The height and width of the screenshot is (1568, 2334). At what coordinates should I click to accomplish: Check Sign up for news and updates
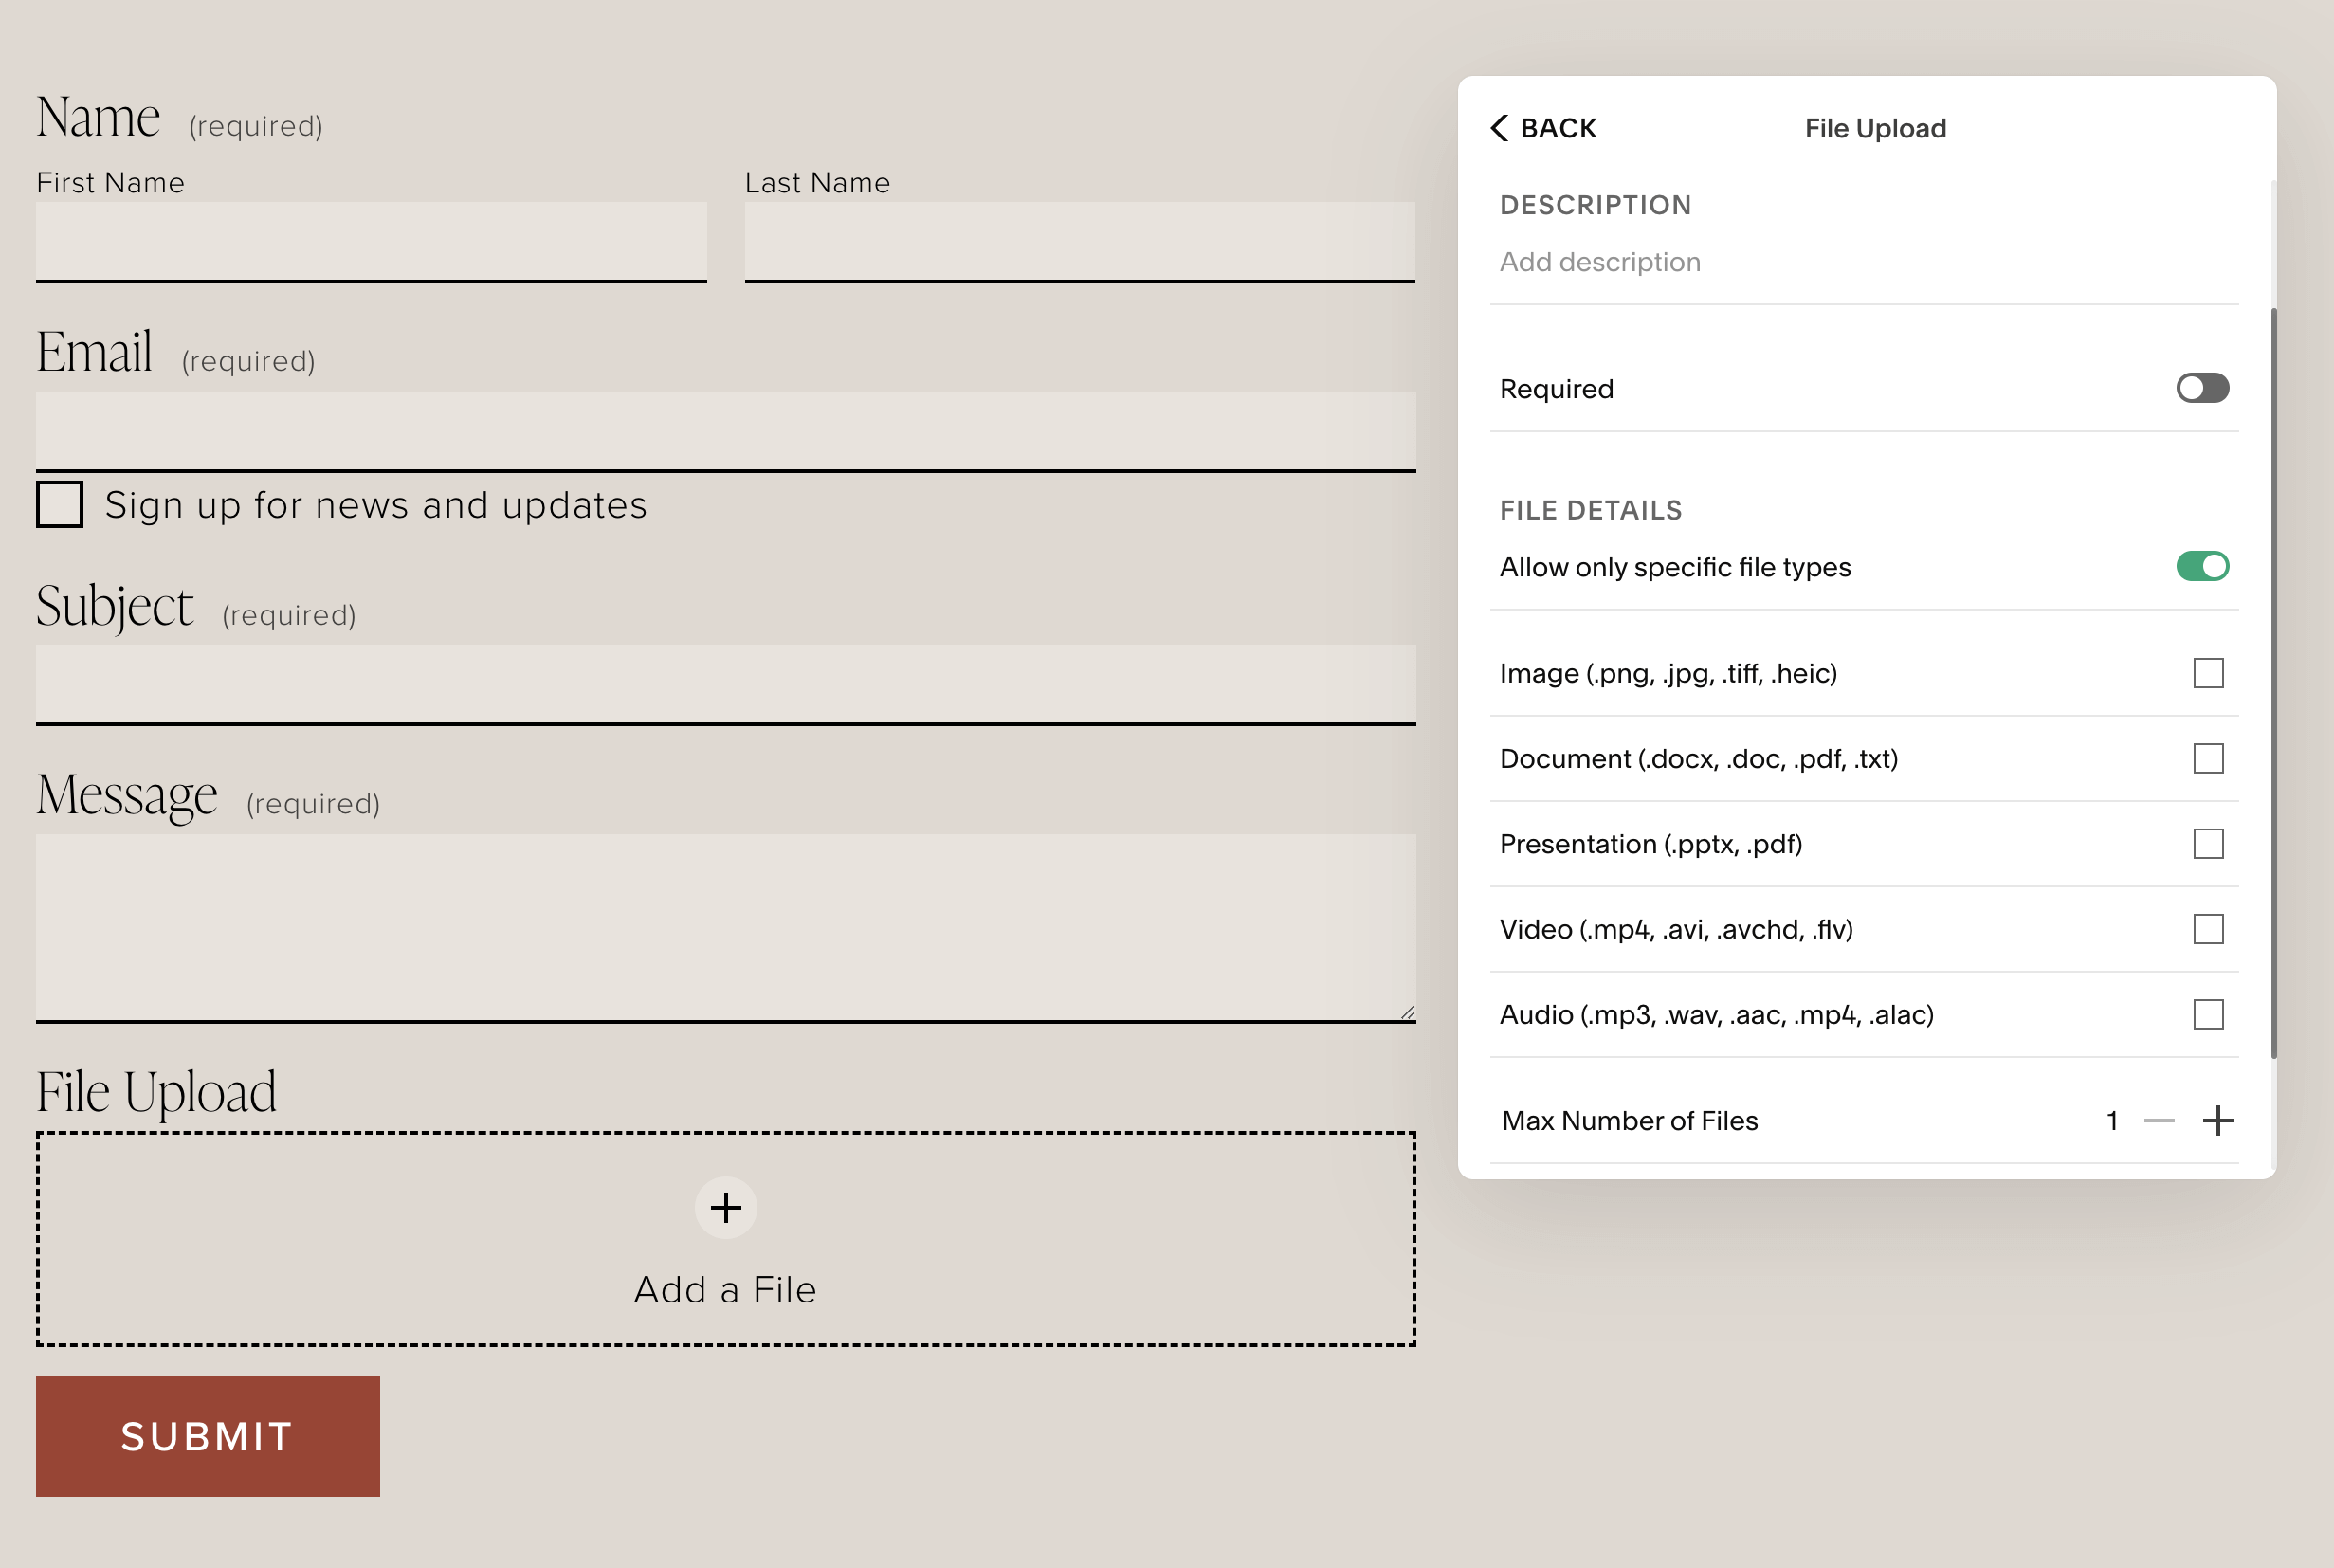(60, 504)
